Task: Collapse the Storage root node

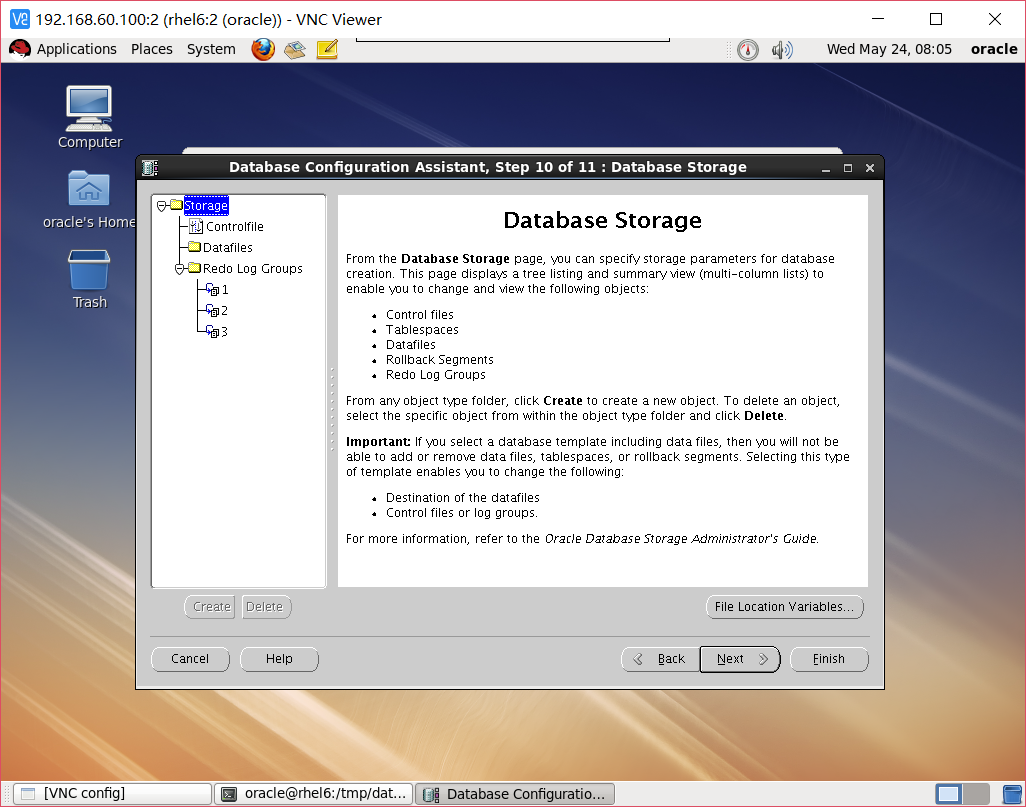Action: [160, 205]
